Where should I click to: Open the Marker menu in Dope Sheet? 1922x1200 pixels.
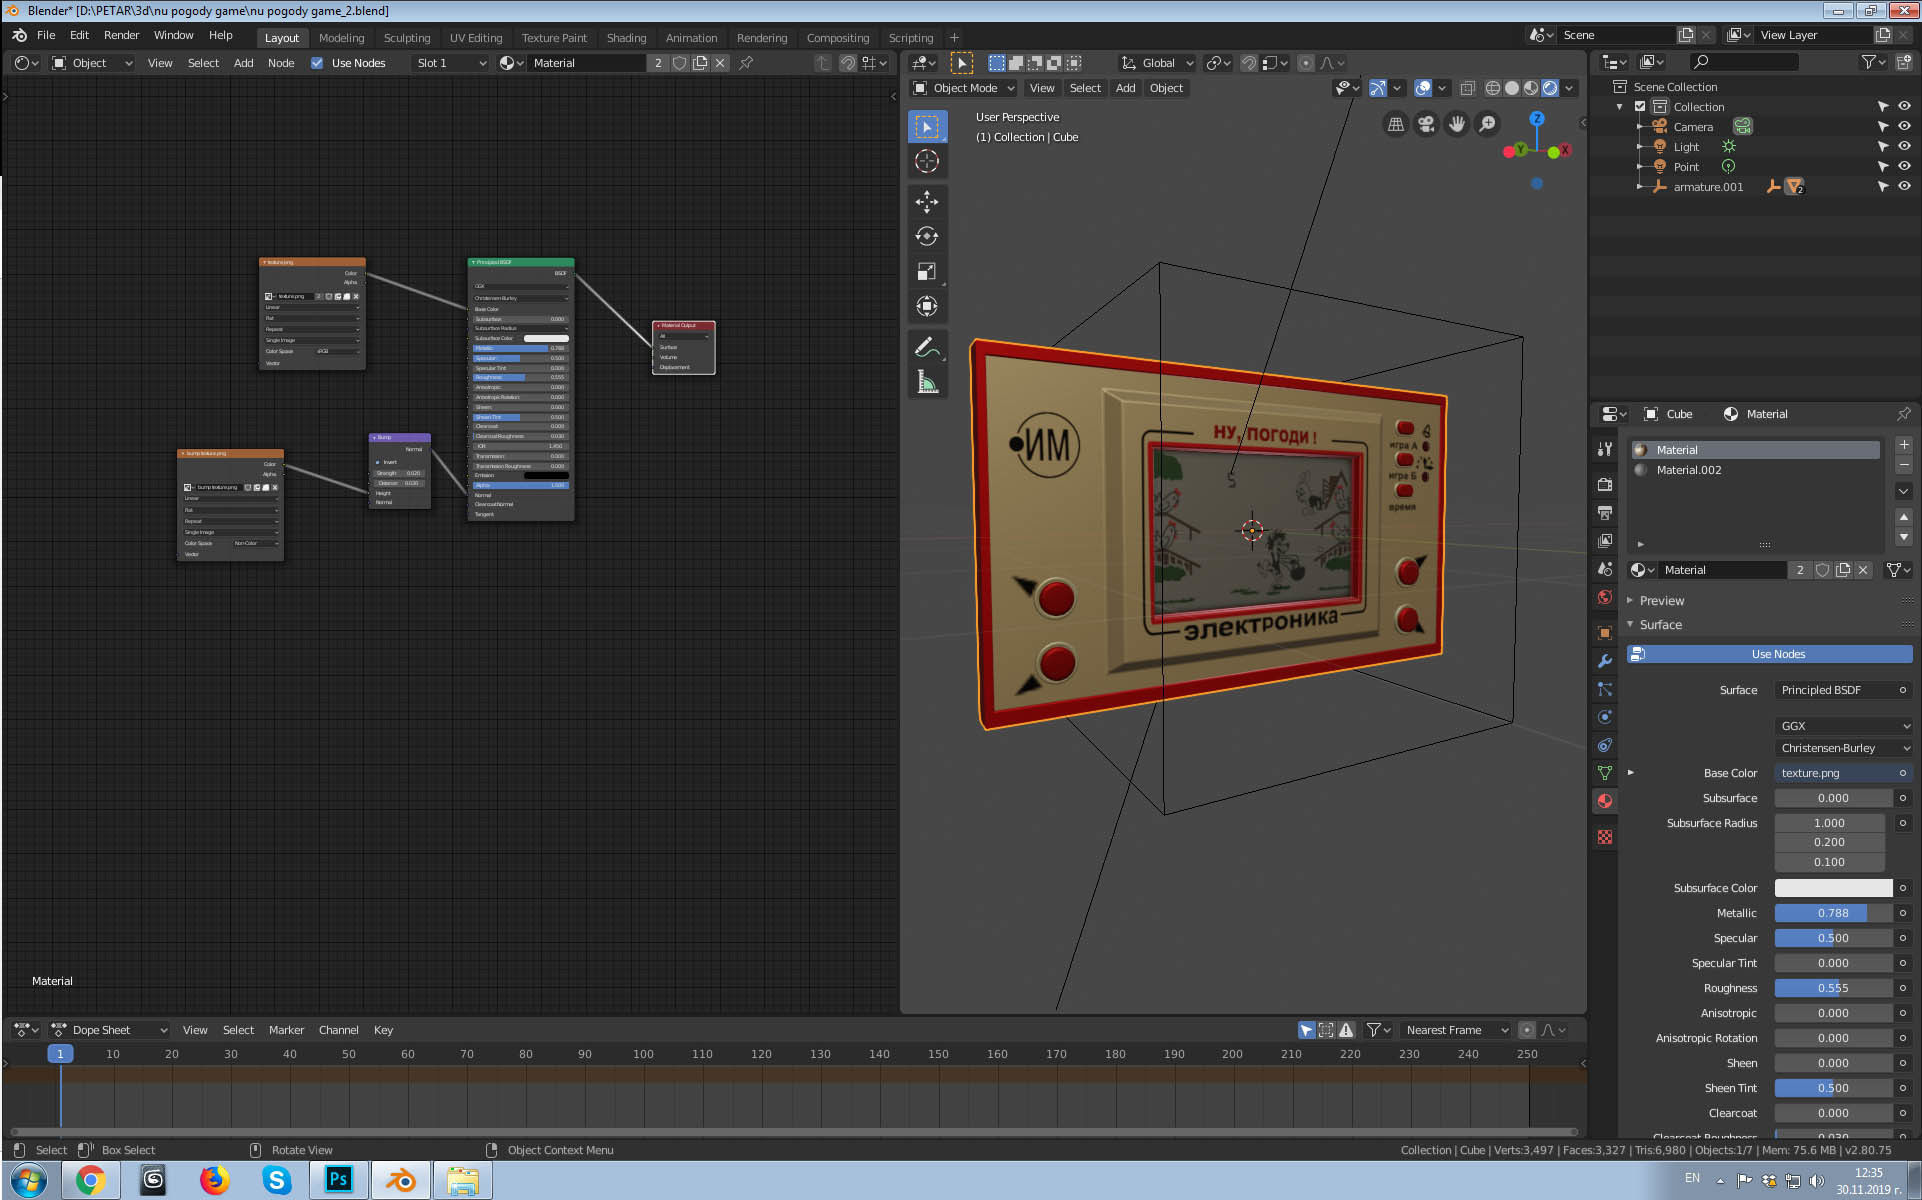pos(286,1030)
